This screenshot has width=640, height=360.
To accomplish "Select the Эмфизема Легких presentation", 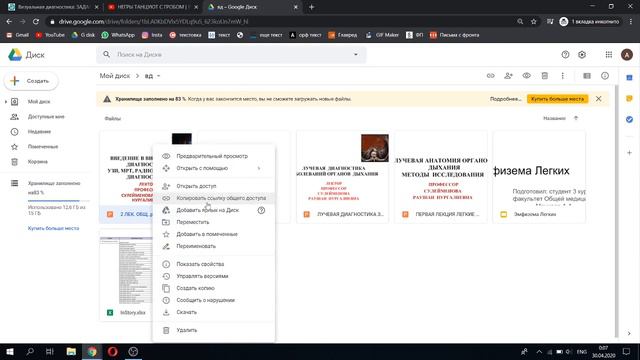I will click(x=539, y=177).
